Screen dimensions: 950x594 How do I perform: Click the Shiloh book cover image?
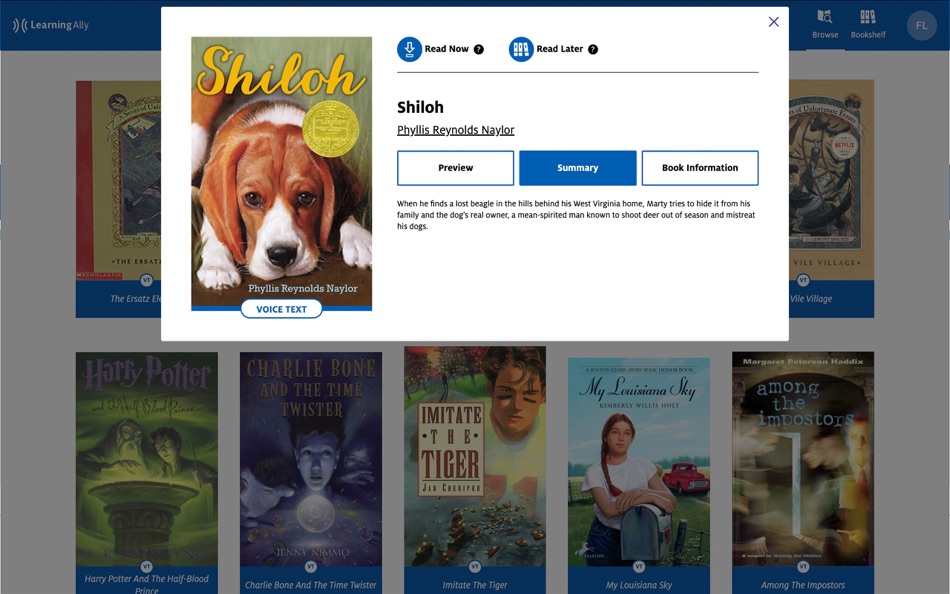(282, 173)
